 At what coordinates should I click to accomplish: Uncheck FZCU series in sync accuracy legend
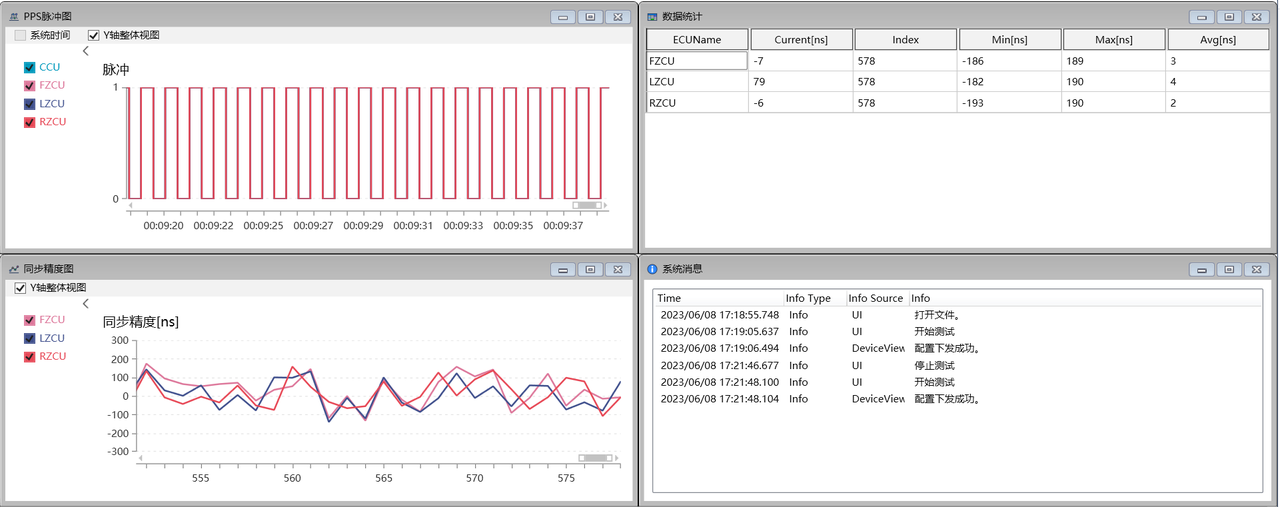click(x=29, y=320)
